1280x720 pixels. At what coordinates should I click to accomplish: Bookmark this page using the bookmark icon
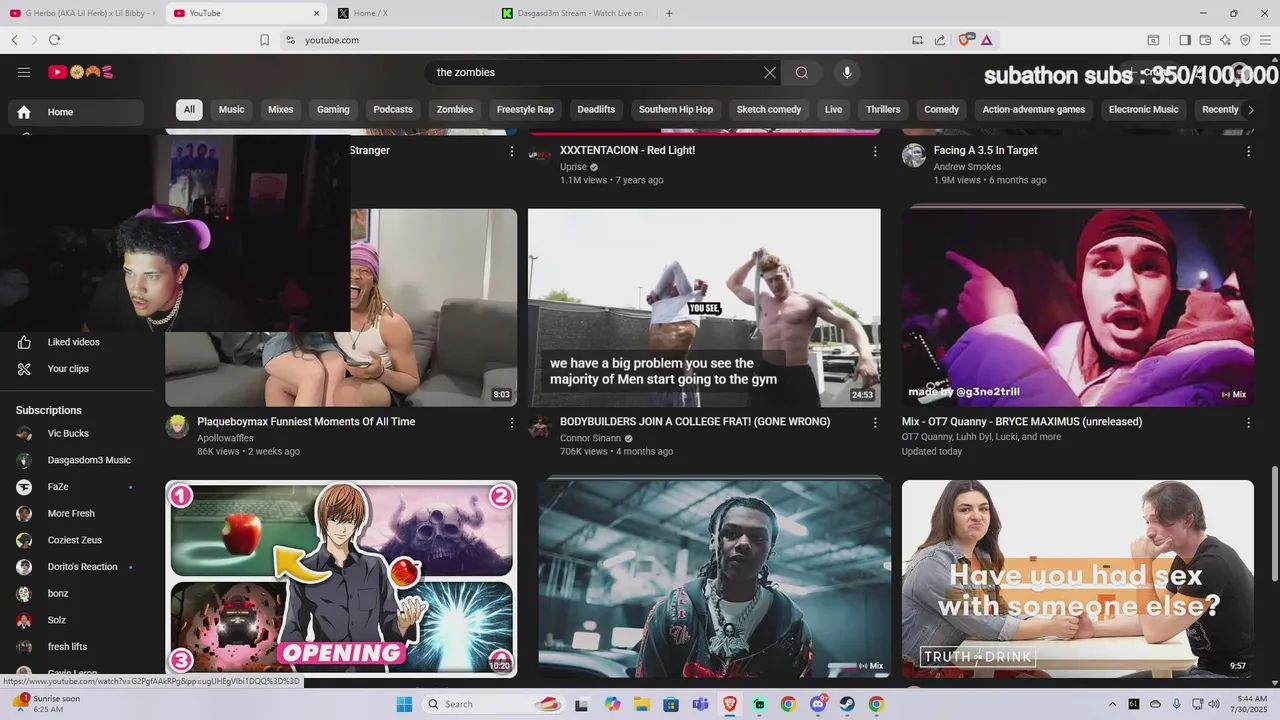264,40
